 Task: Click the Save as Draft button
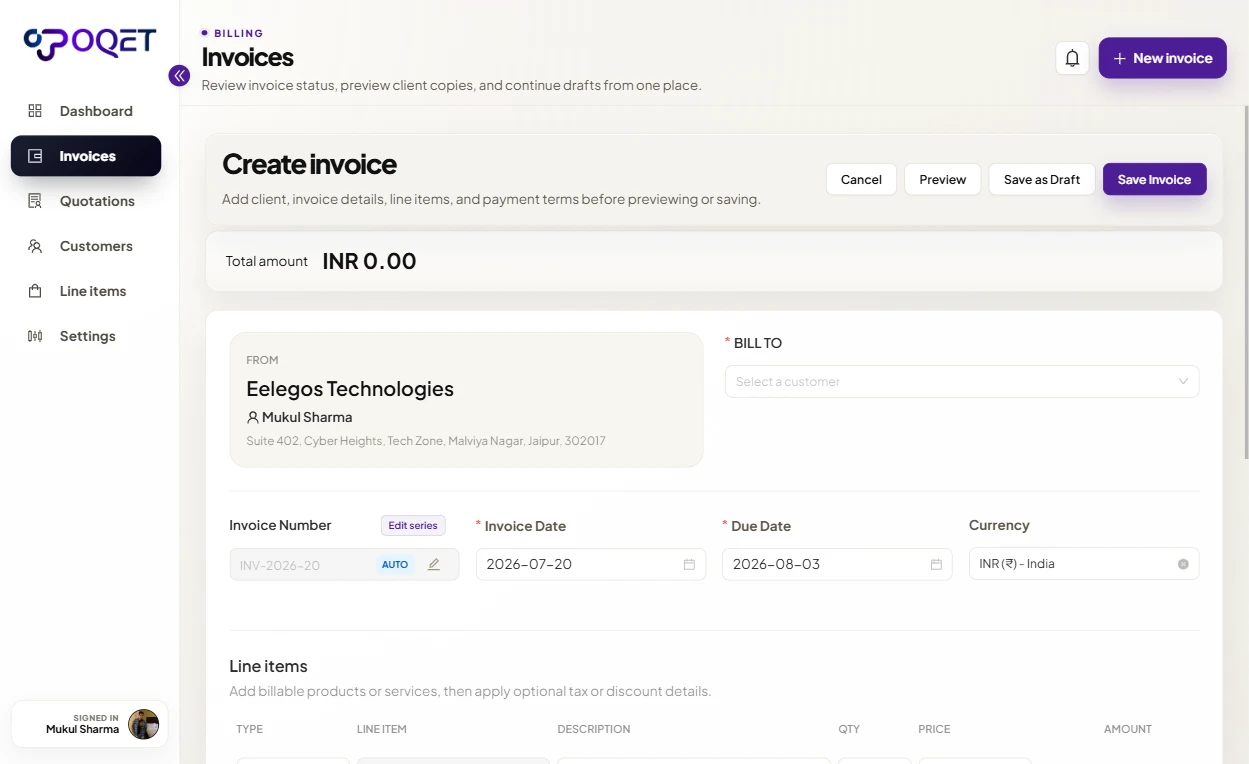coord(1042,179)
